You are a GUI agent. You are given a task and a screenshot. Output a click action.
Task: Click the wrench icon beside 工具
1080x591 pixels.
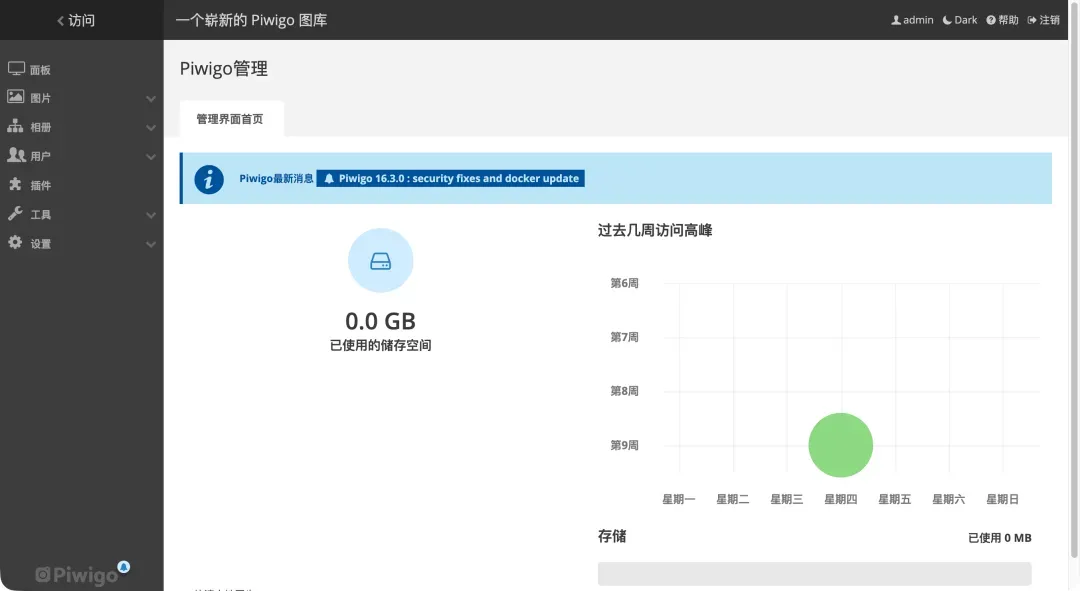click(16, 214)
